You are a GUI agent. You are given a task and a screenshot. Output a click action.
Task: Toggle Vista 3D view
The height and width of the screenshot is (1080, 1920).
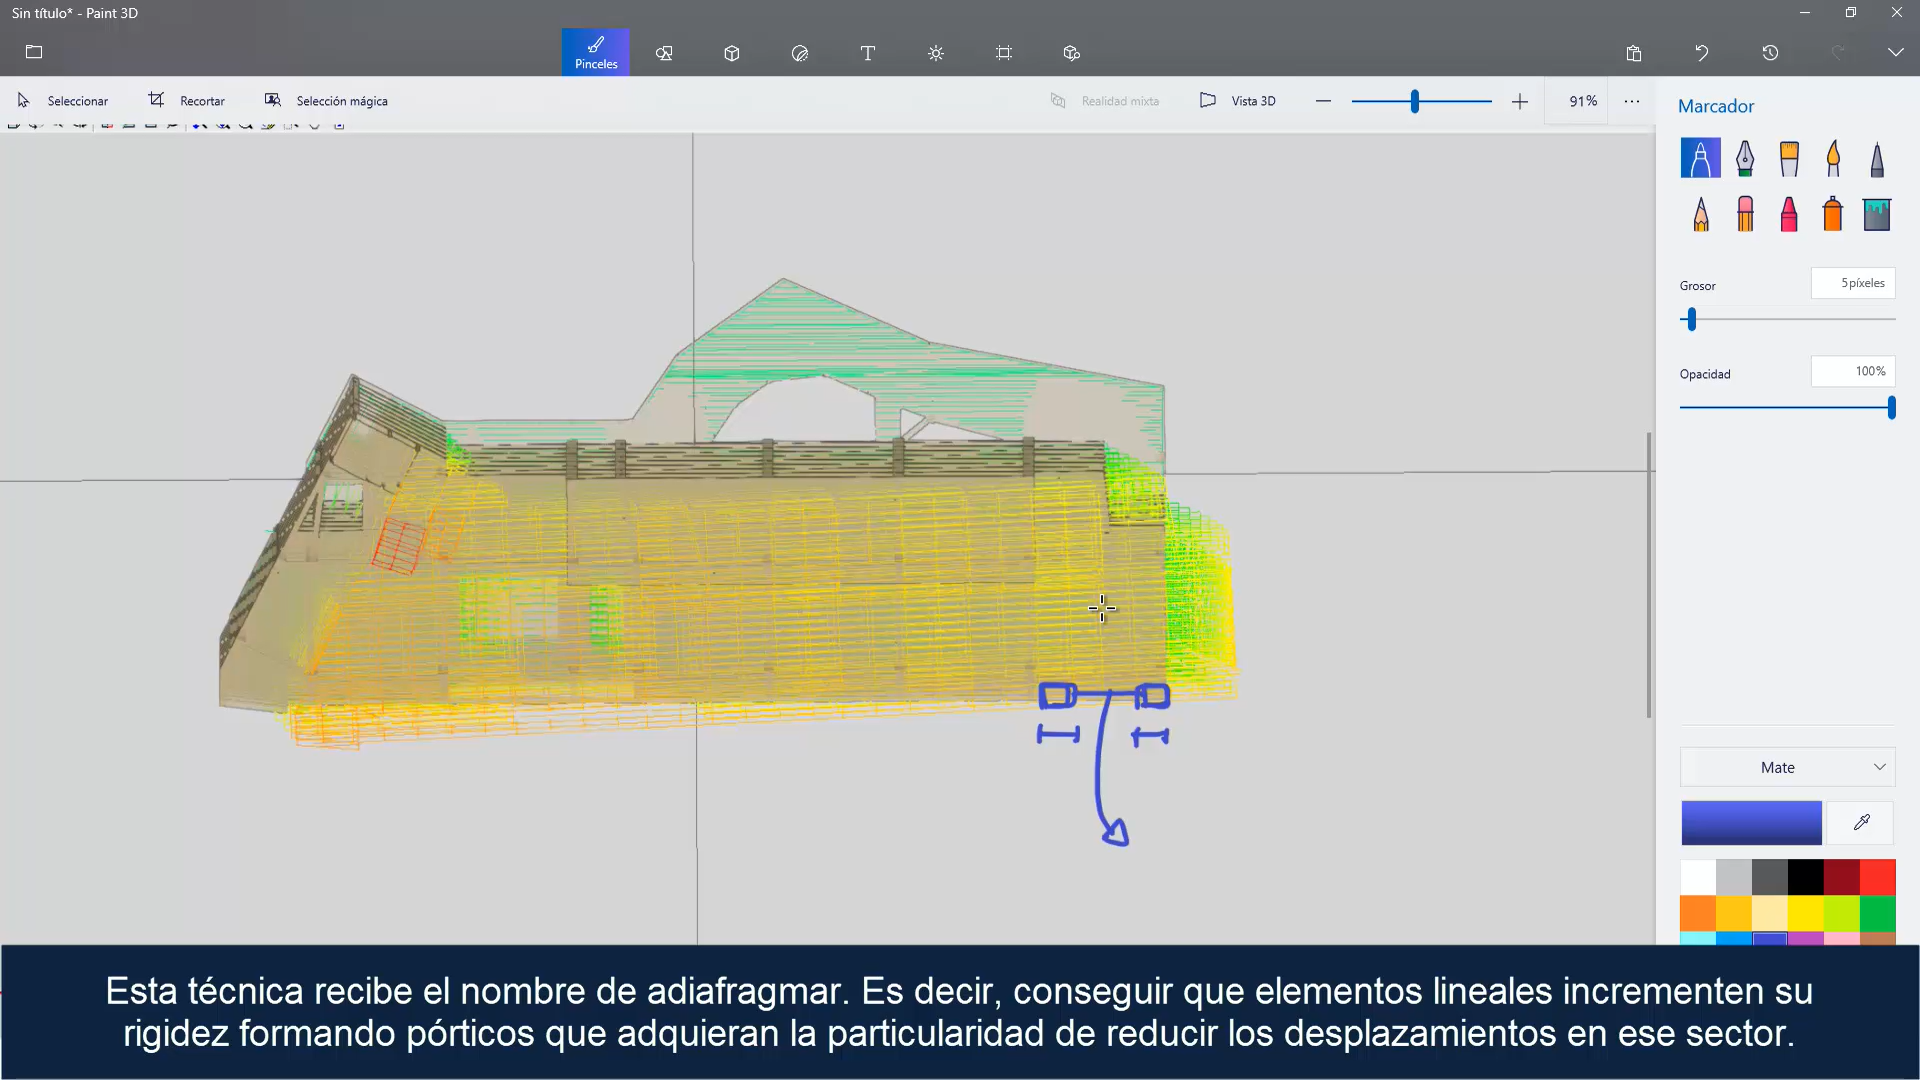pyautogui.click(x=1238, y=101)
